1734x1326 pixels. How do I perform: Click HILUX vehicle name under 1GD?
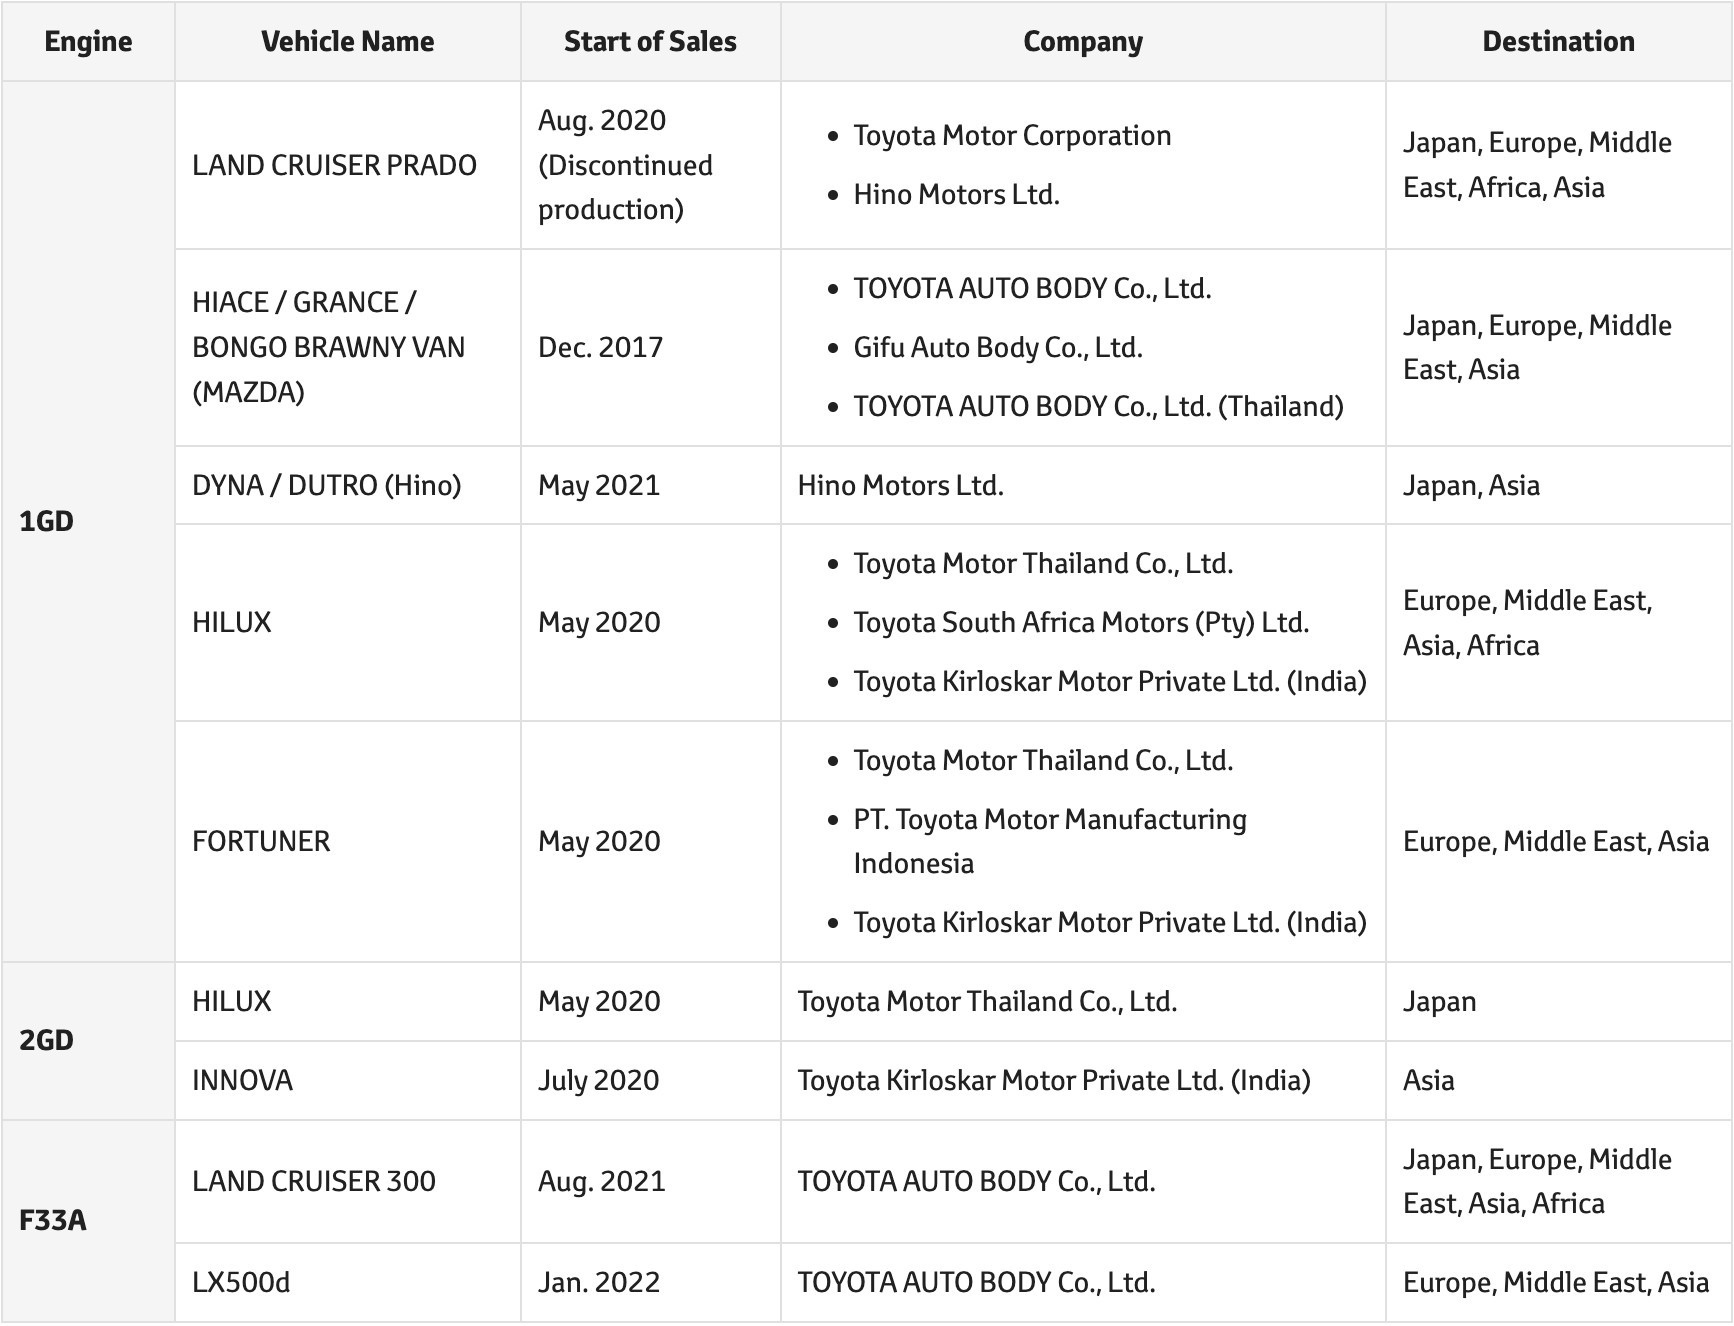point(232,622)
